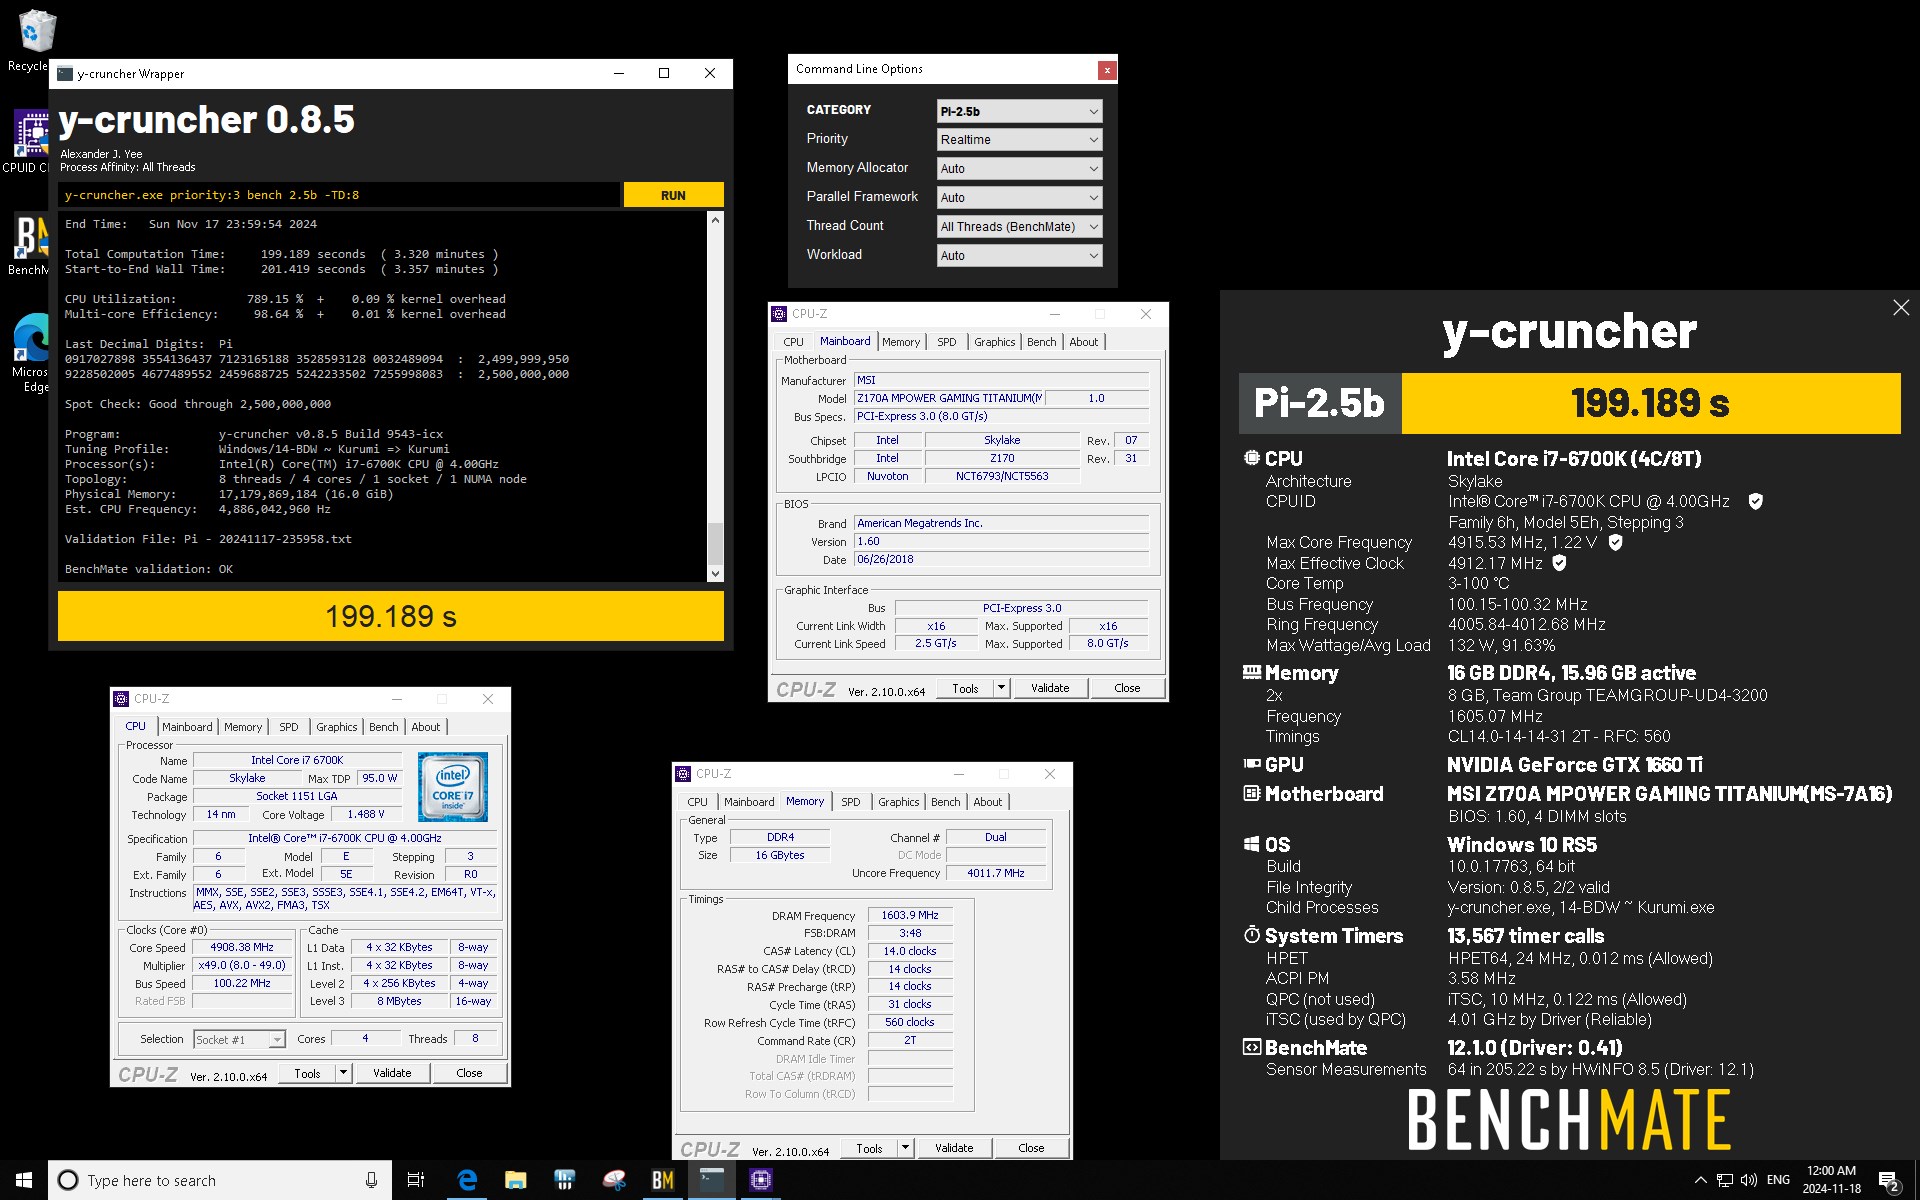The image size is (1920, 1200).
Task: Select the Mainboard tab in CPU-Z Memory window
Action: point(749,802)
